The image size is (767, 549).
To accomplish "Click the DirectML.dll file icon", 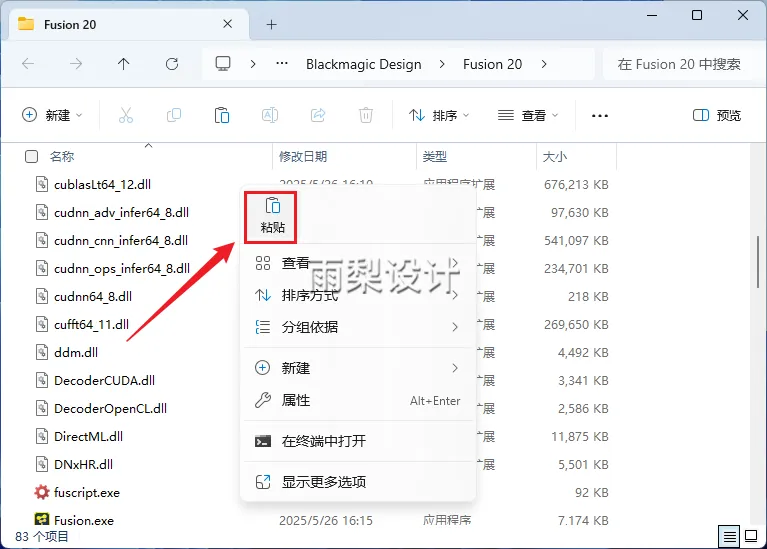I will coord(42,436).
